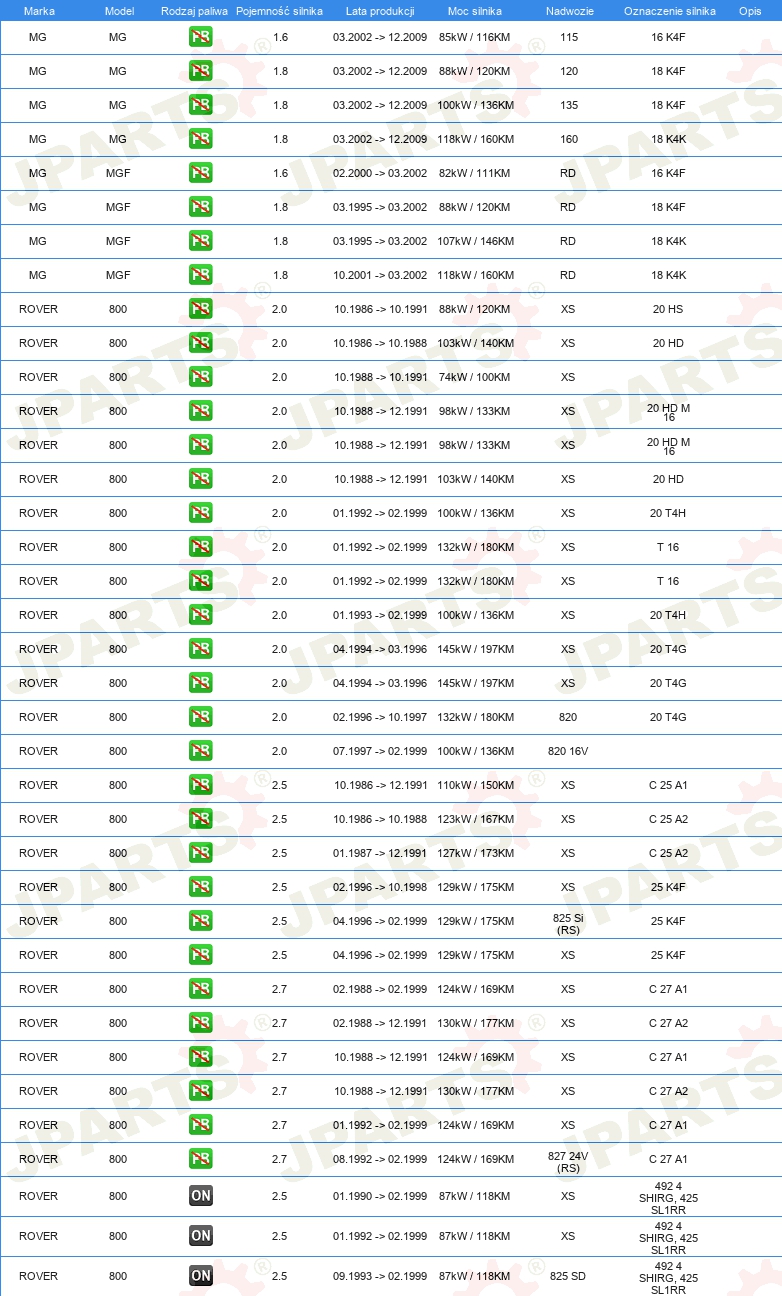Click the Nadwozie column header
782x1296 pixels.
pos(568,11)
